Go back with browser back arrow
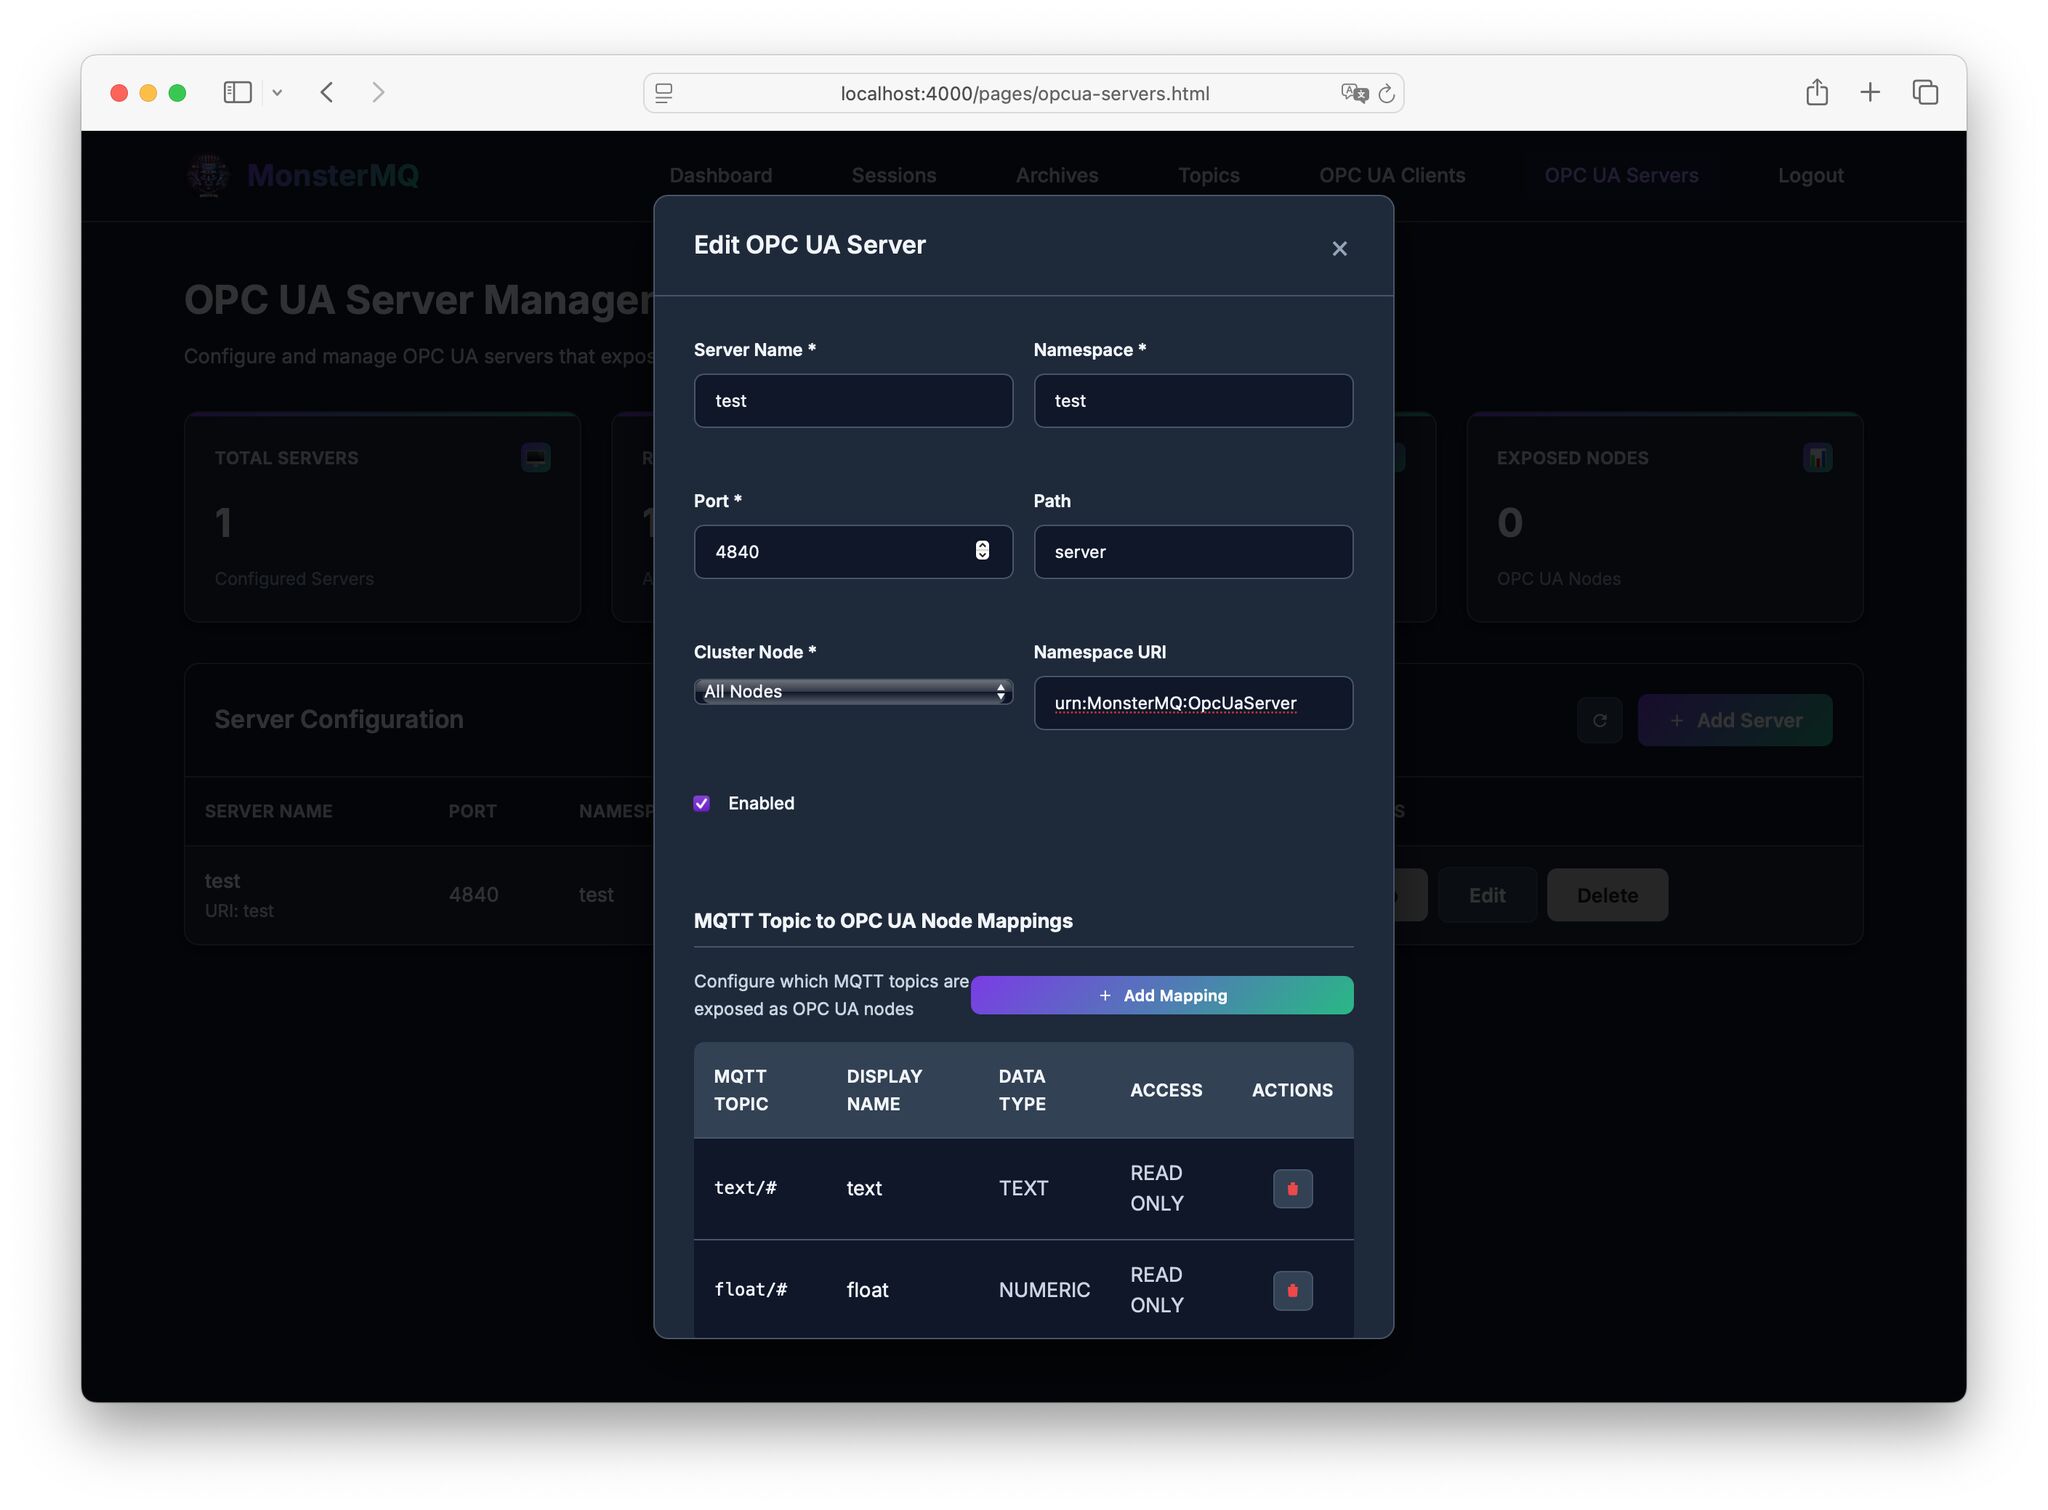 pyautogui.click(x=327, y=93)
